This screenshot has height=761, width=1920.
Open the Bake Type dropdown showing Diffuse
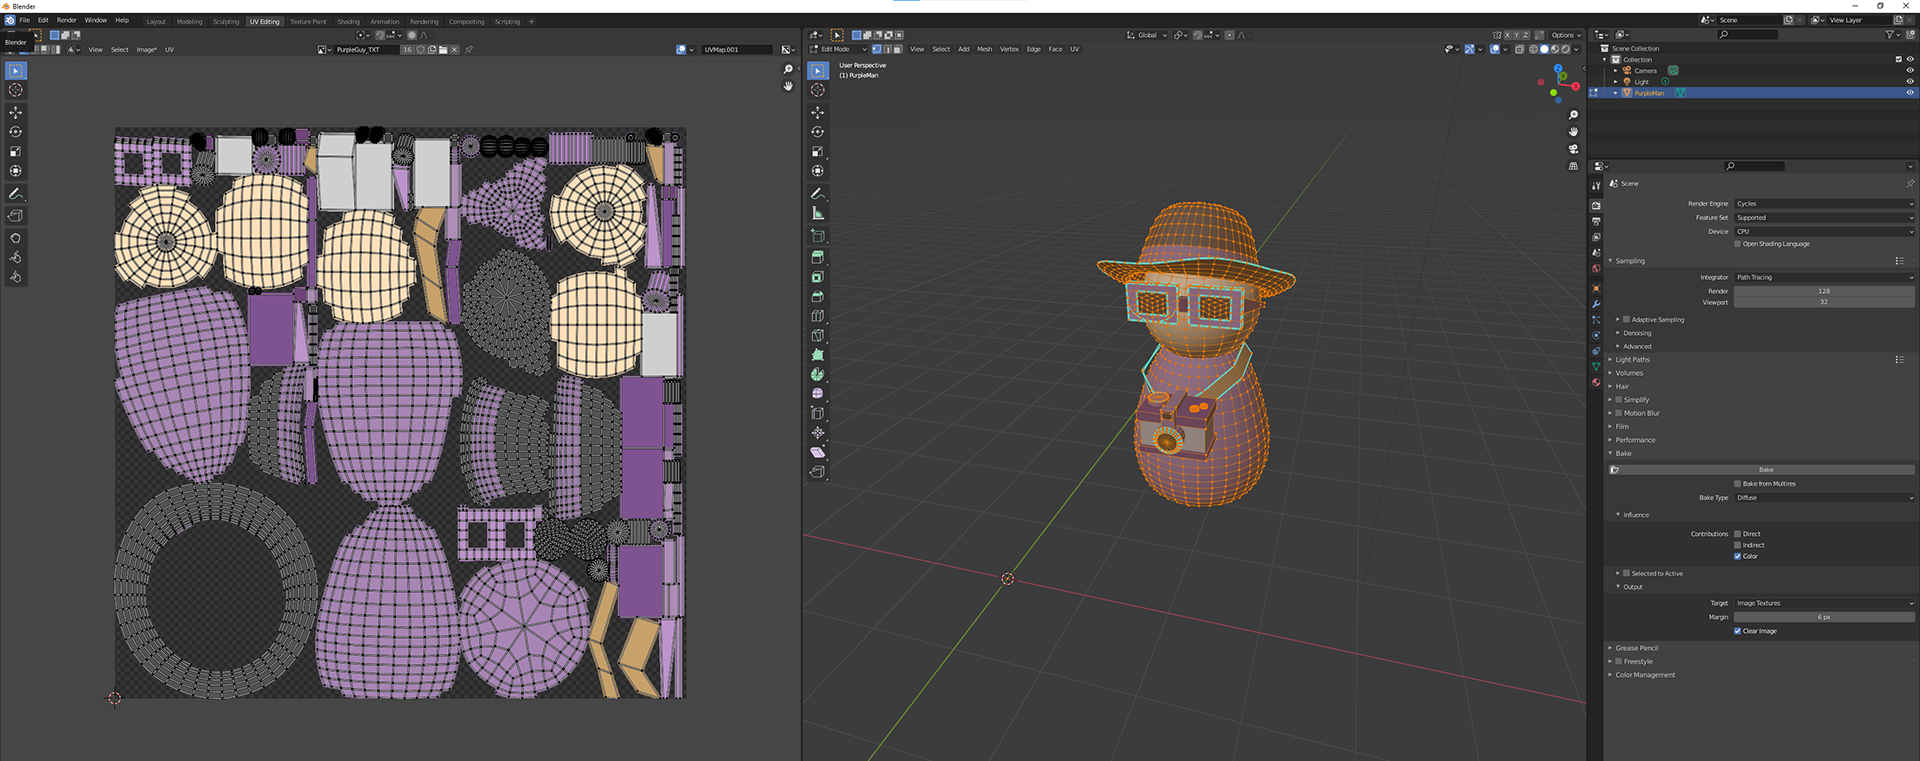tap(1824, 498)
